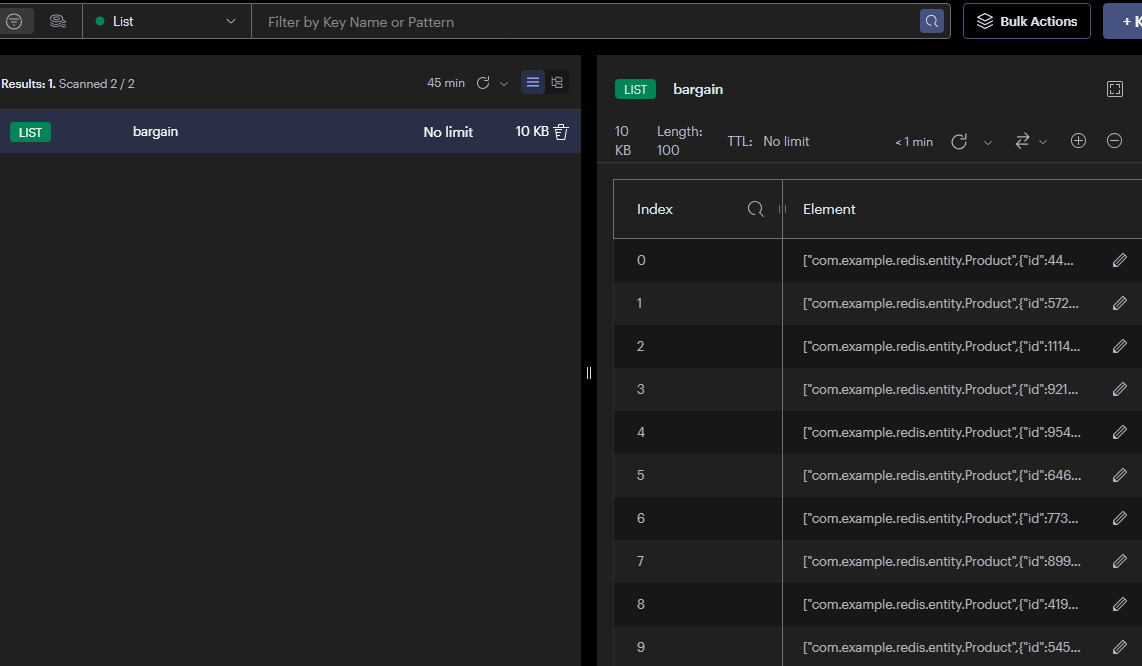Open the List key type dropdown

pyautogui.click(x=166, y=21)
